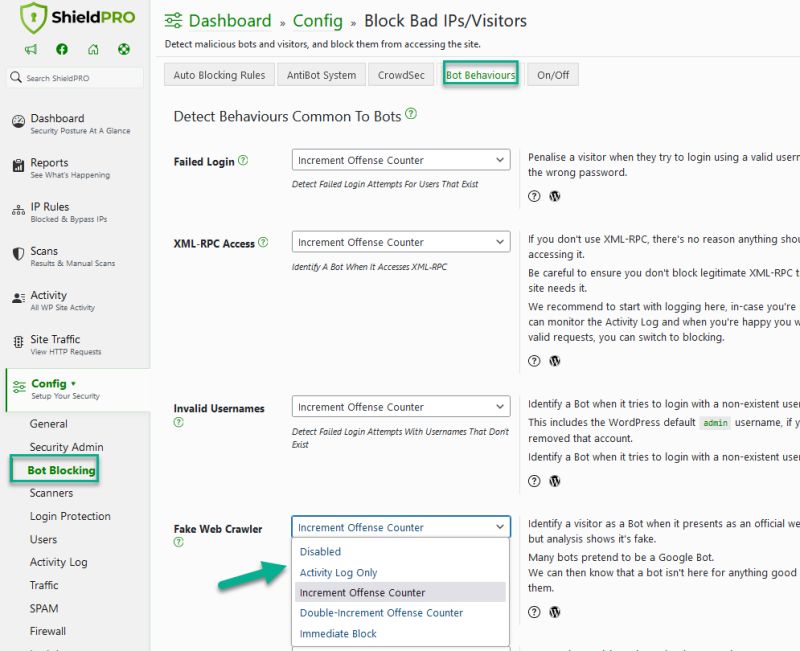The image size is (800, 651).
Task: Click question-mark icon in Failed Login description
Action: click(534, 196)
